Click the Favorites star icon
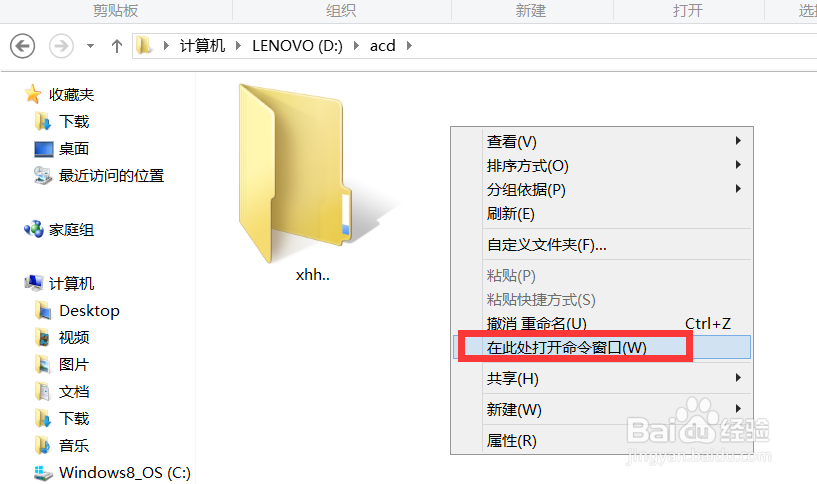Image resolution: width=817 pixels, height=484 pixels. tap(33, 94)
